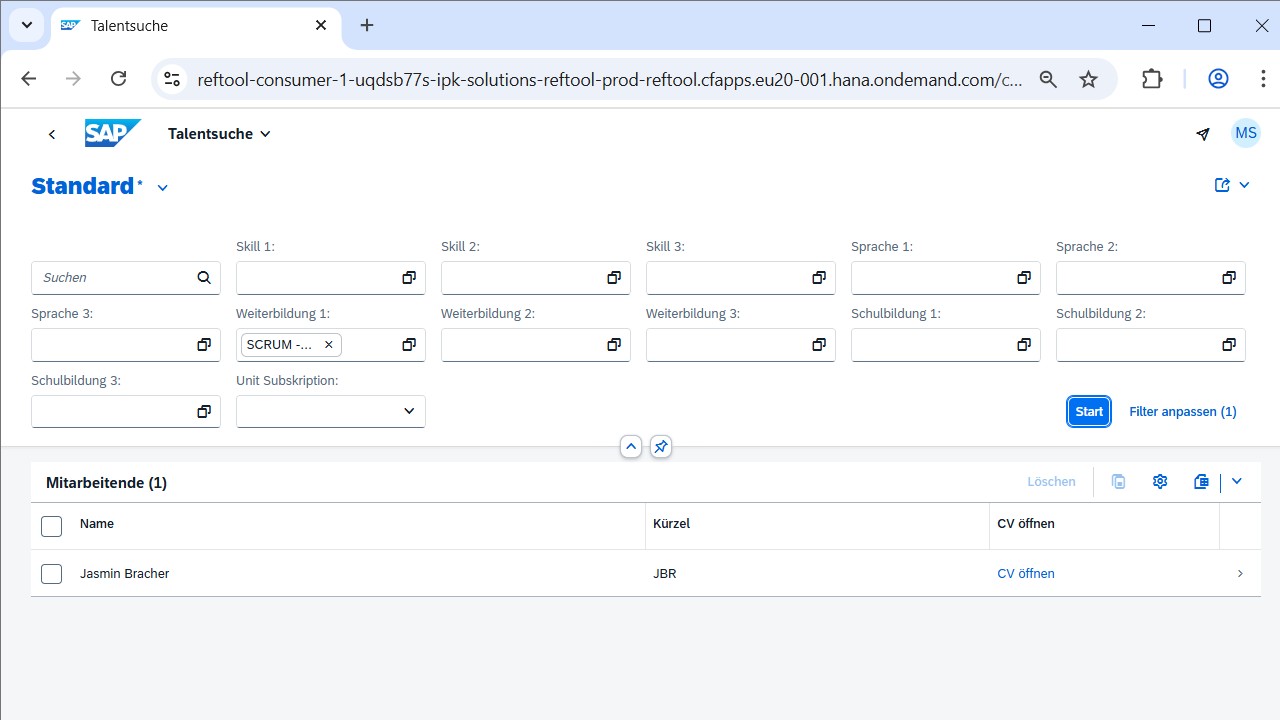
Task: Expand the Unit Subskription dropdown
Action: (x=409, y=411)
